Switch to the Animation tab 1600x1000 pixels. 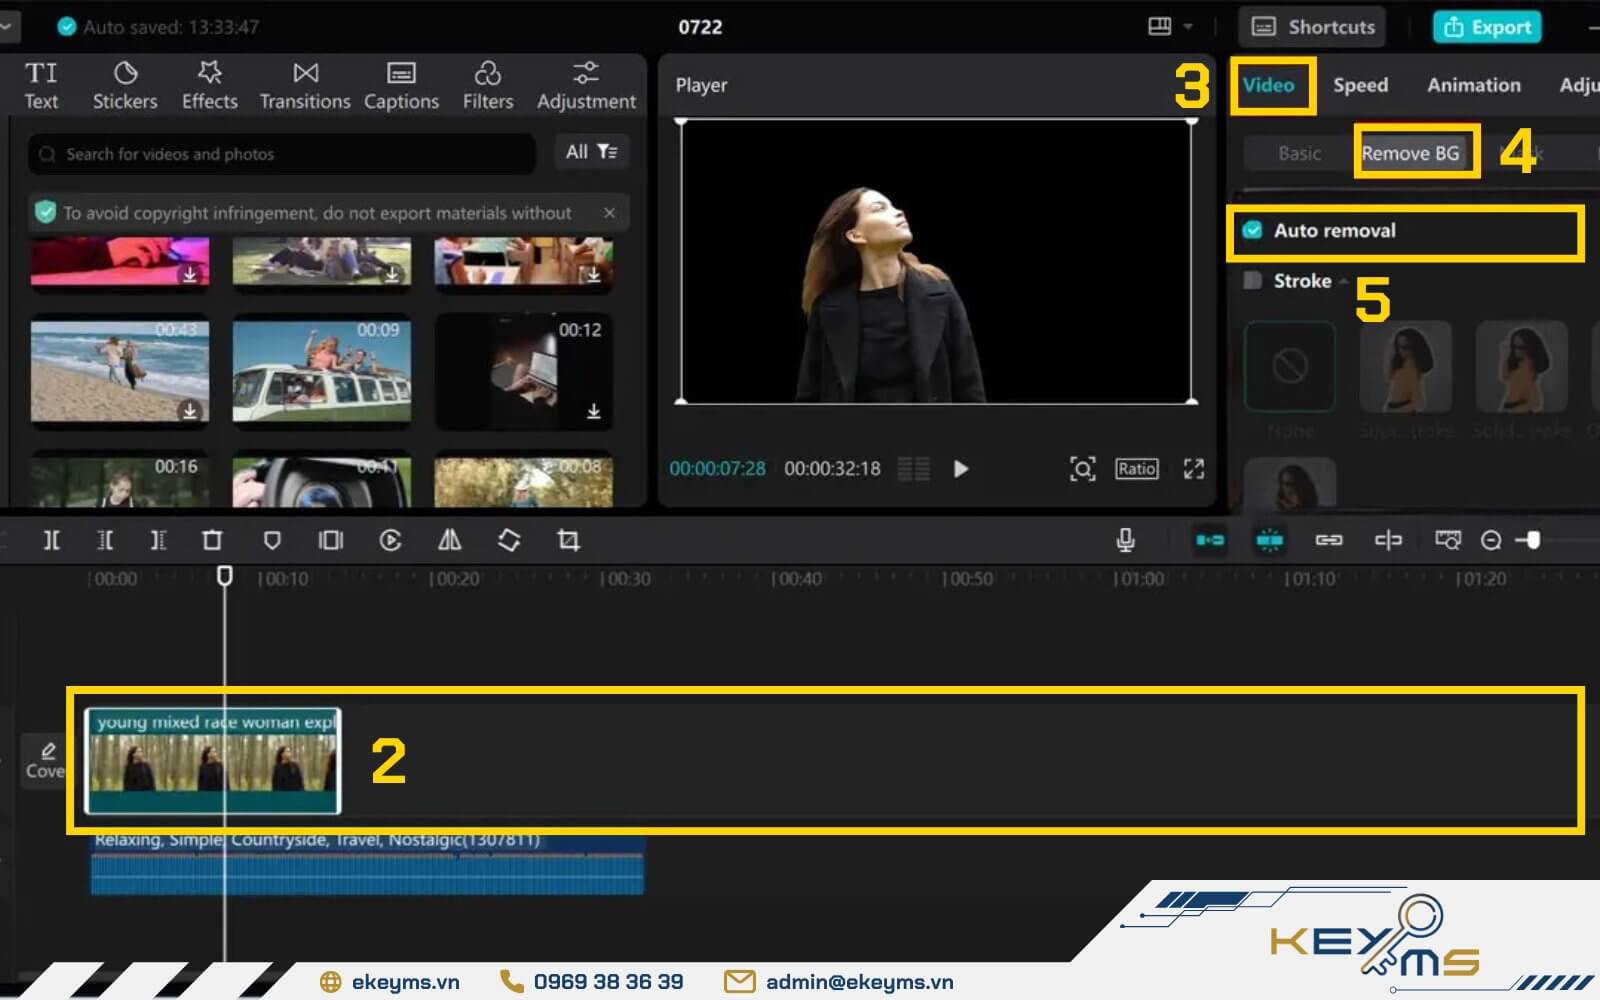tap(1473, 85)
